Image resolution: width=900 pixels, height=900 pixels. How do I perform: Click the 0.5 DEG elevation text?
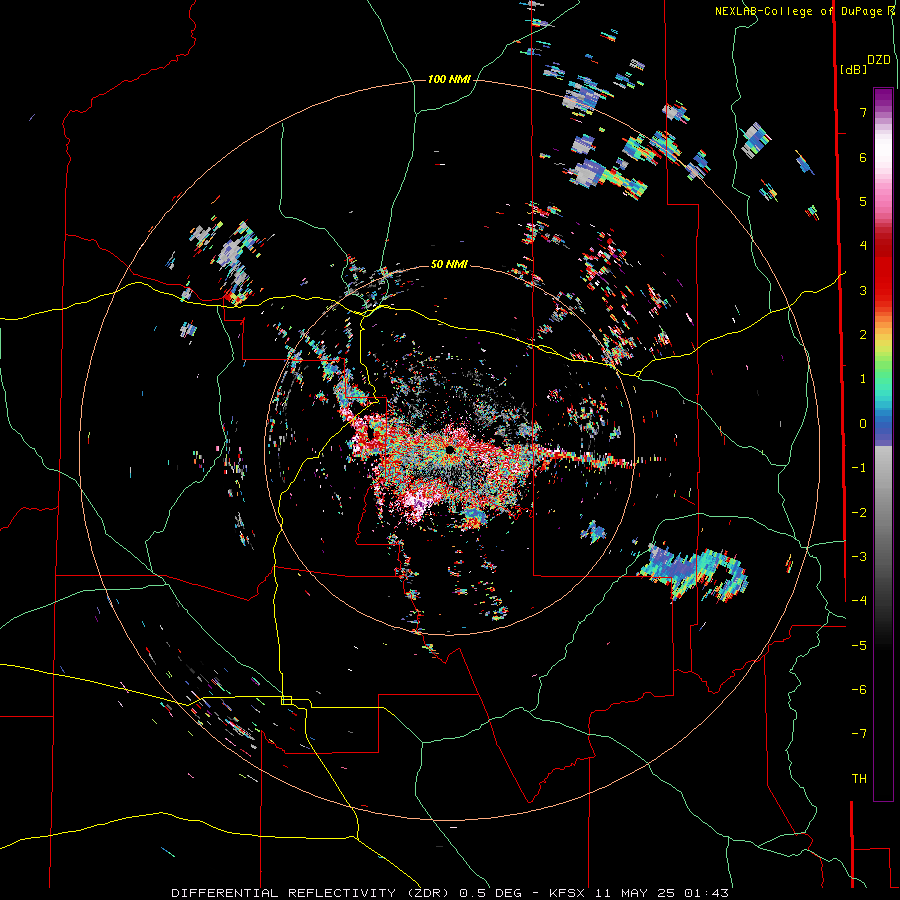click(x=490, y=893)
